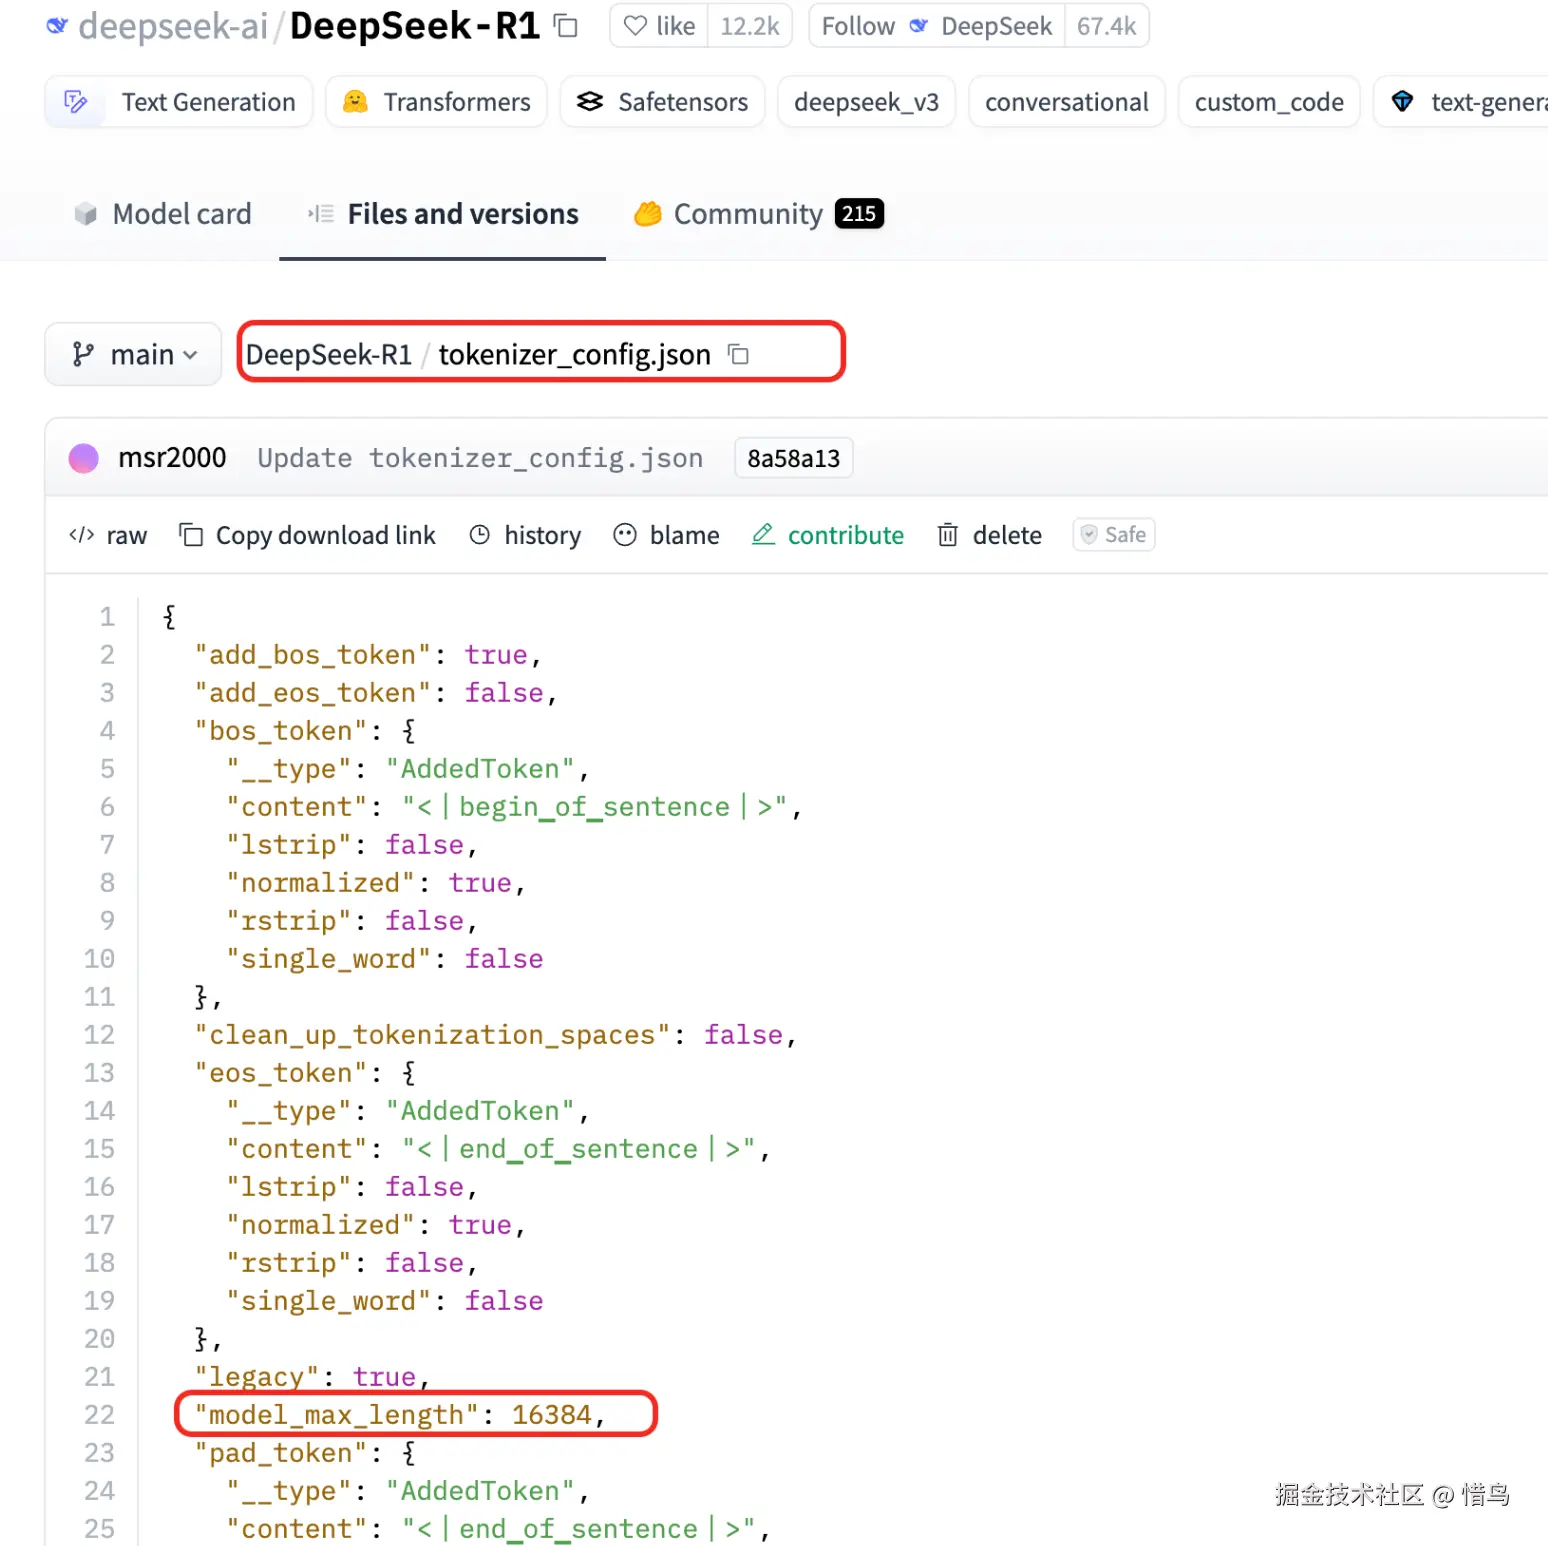This screenshot has width=1548, height=1546.
Task: Click the "eos_token" key
Action: pyautogui.click(x=281, y=1072)
